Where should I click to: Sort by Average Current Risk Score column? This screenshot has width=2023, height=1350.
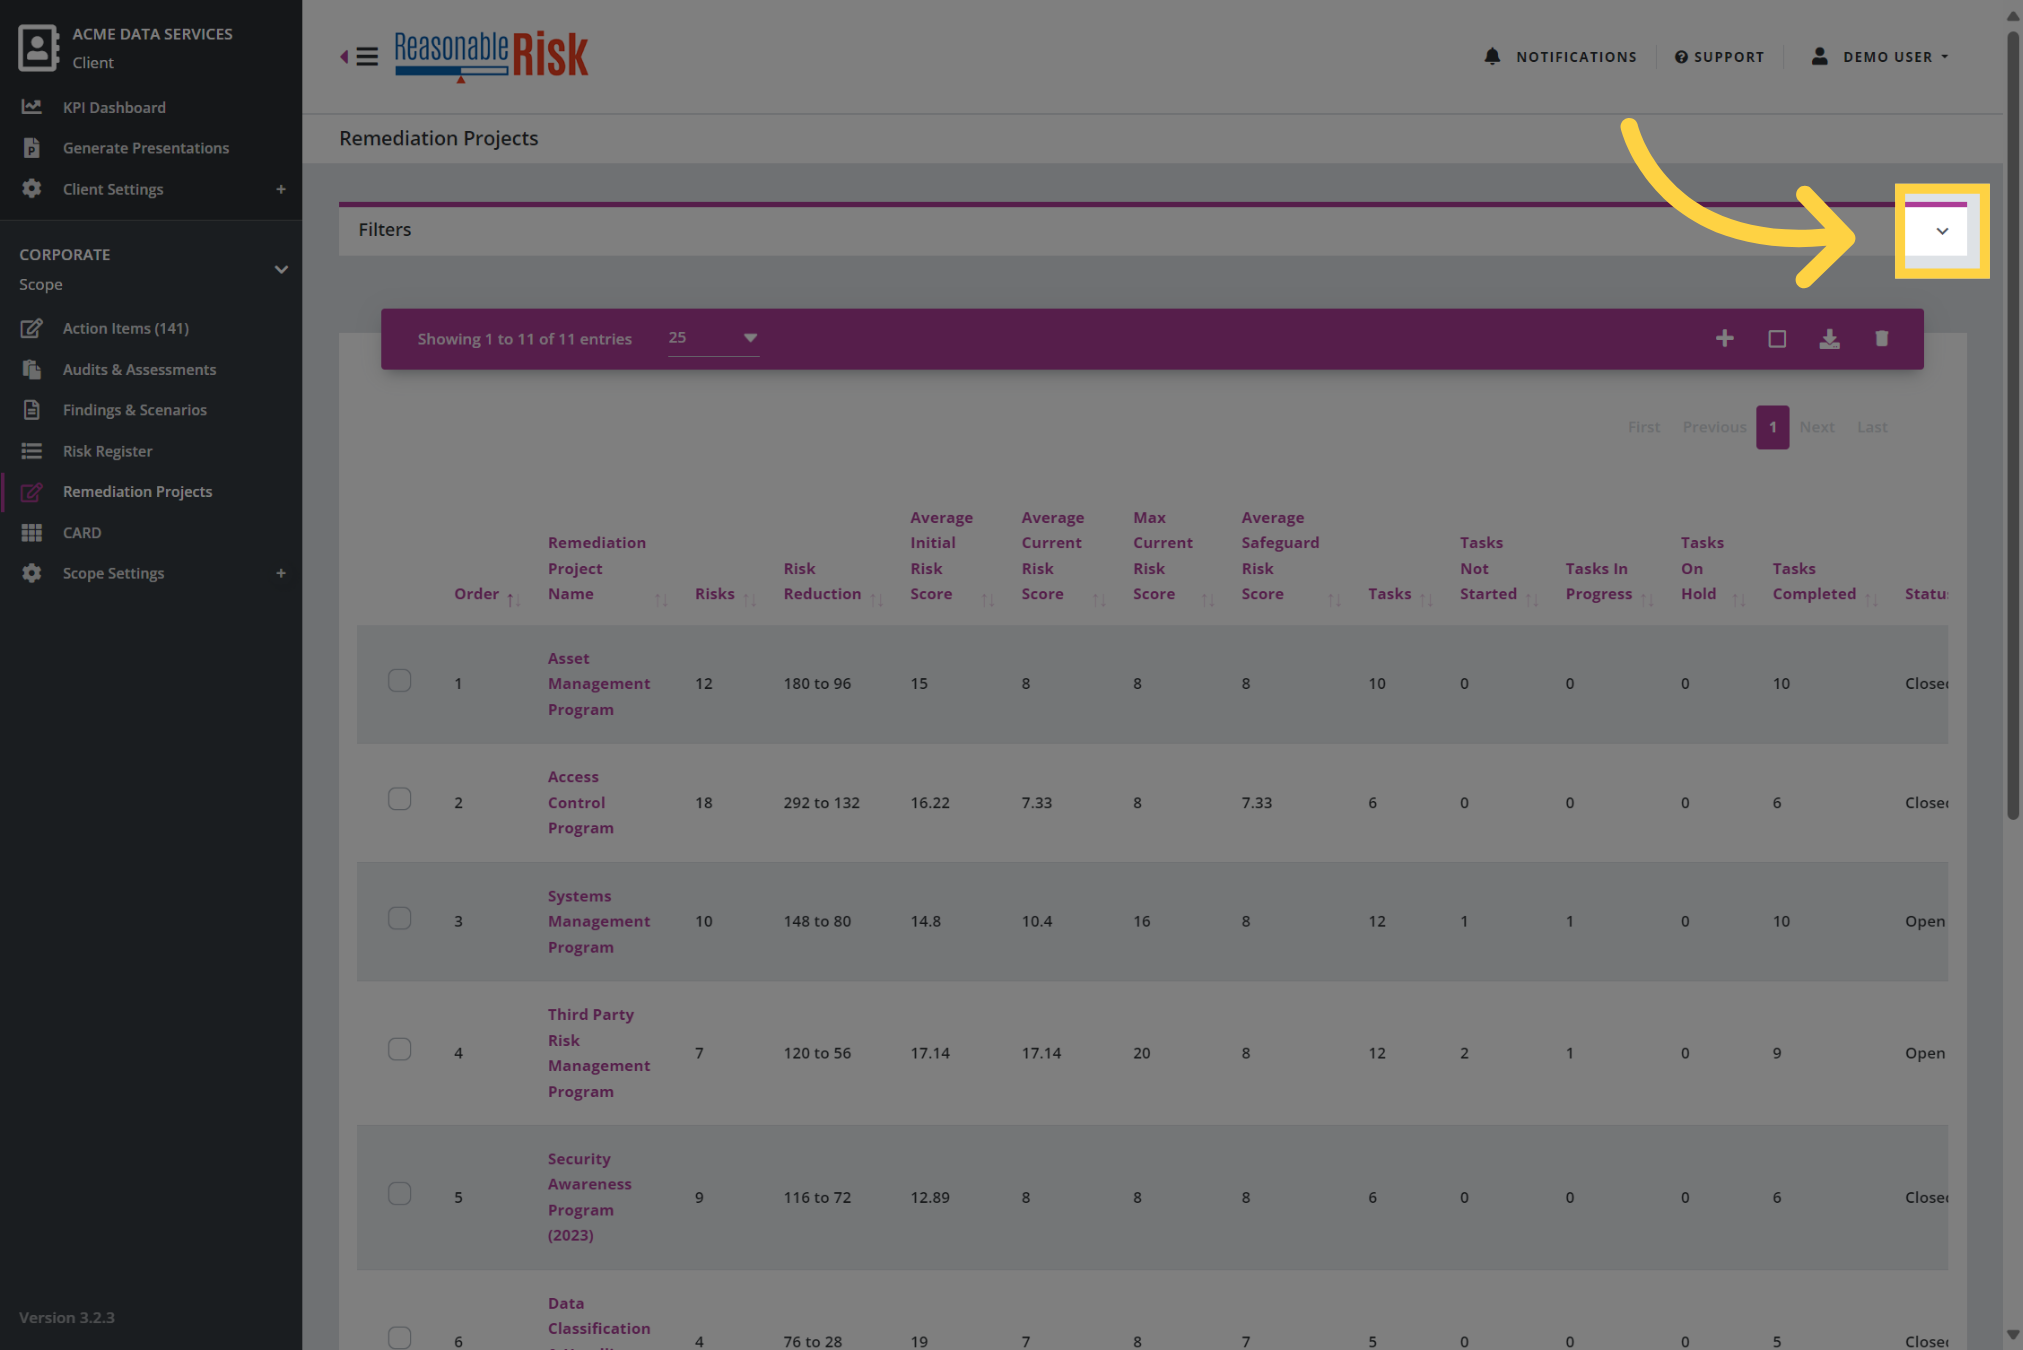tap(1063, 556)
